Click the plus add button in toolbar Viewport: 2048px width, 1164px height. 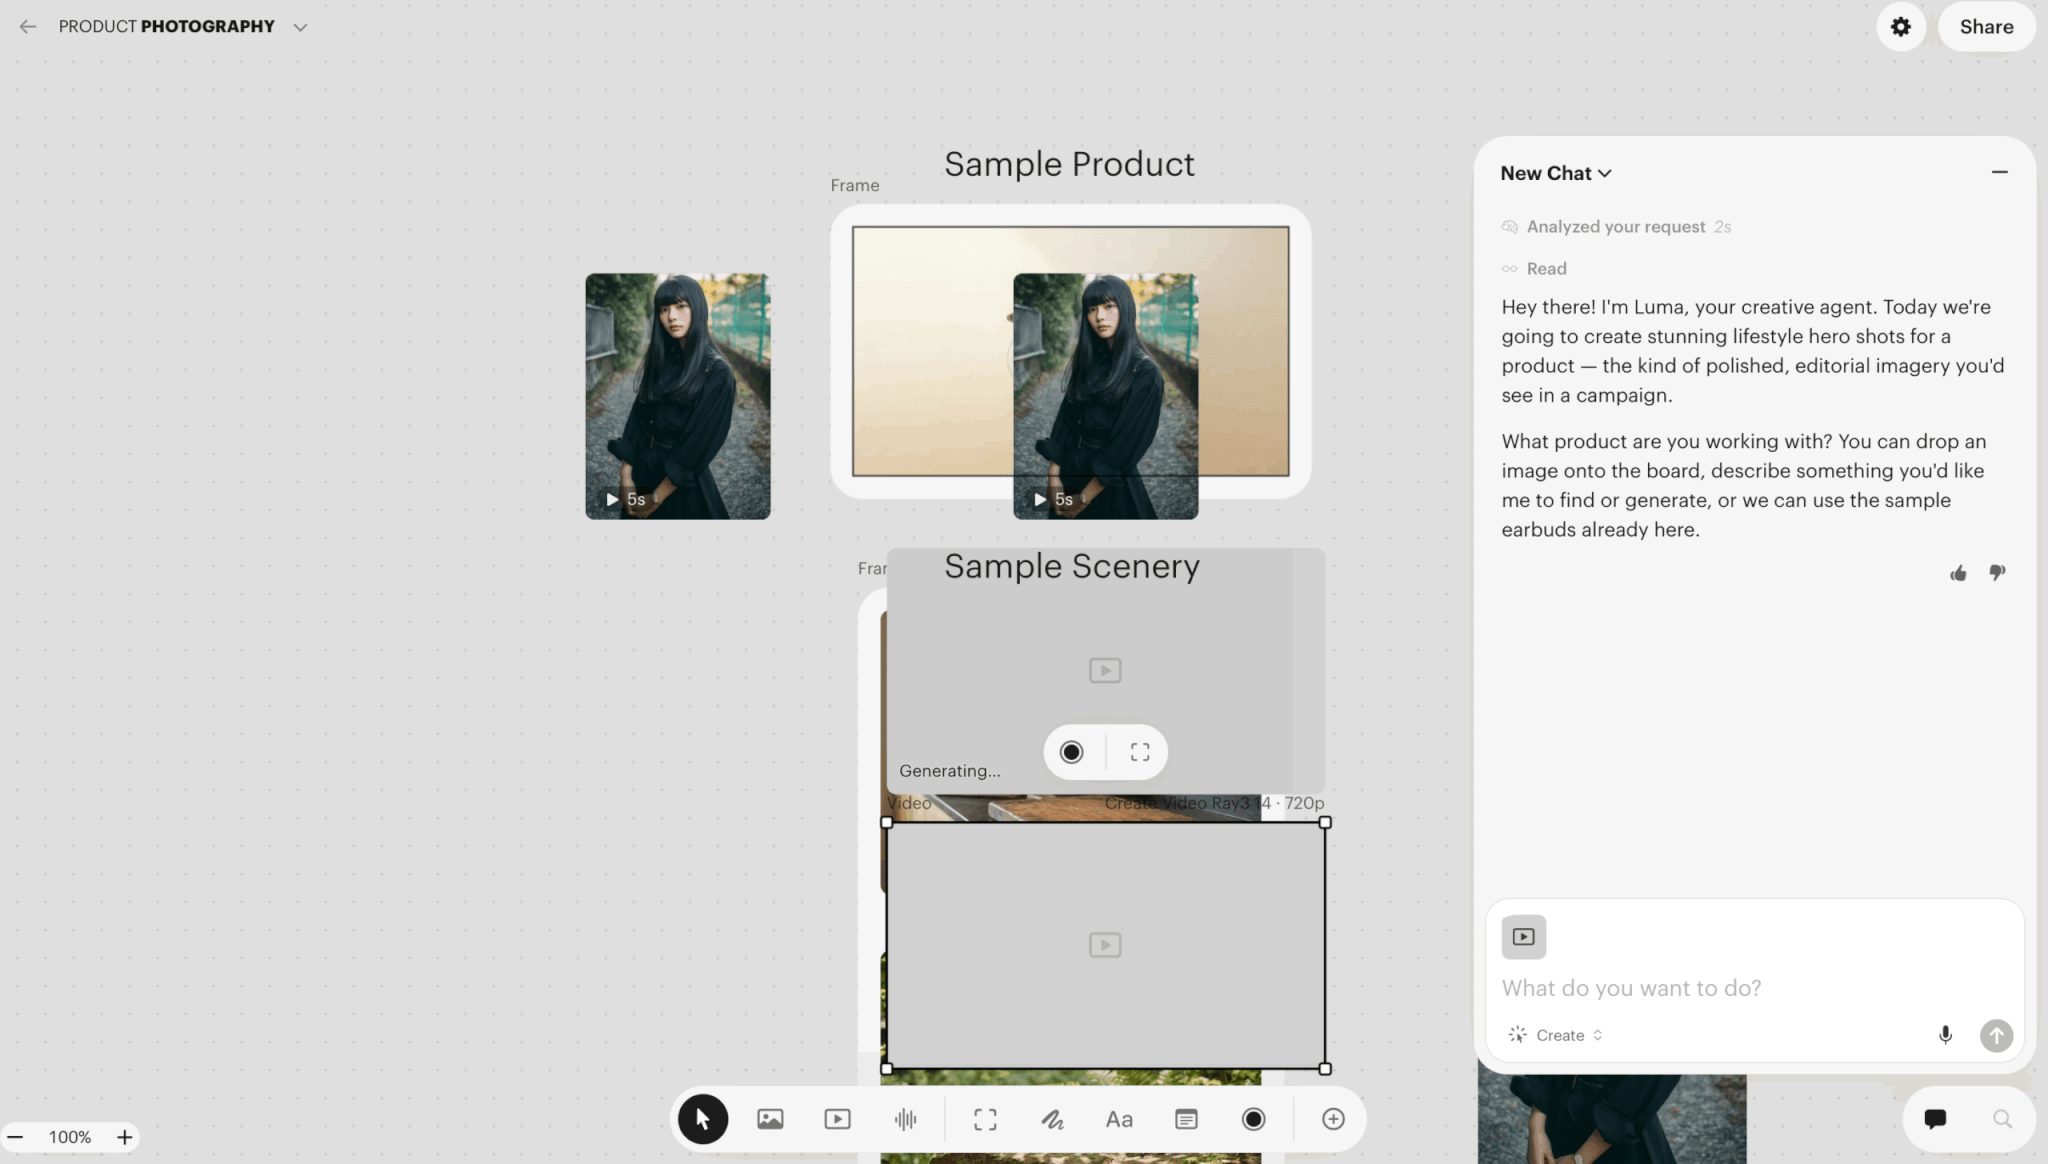click(1333, 1119)
